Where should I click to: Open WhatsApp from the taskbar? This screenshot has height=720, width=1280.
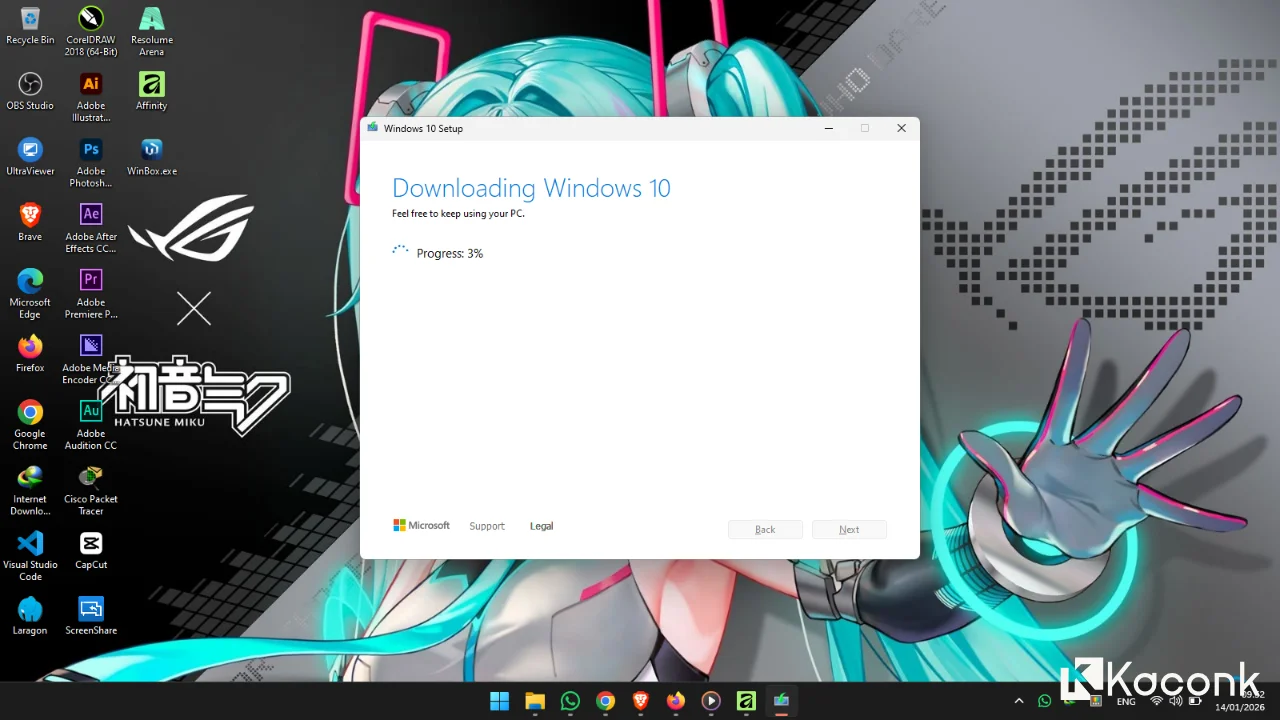click(570, 701)
